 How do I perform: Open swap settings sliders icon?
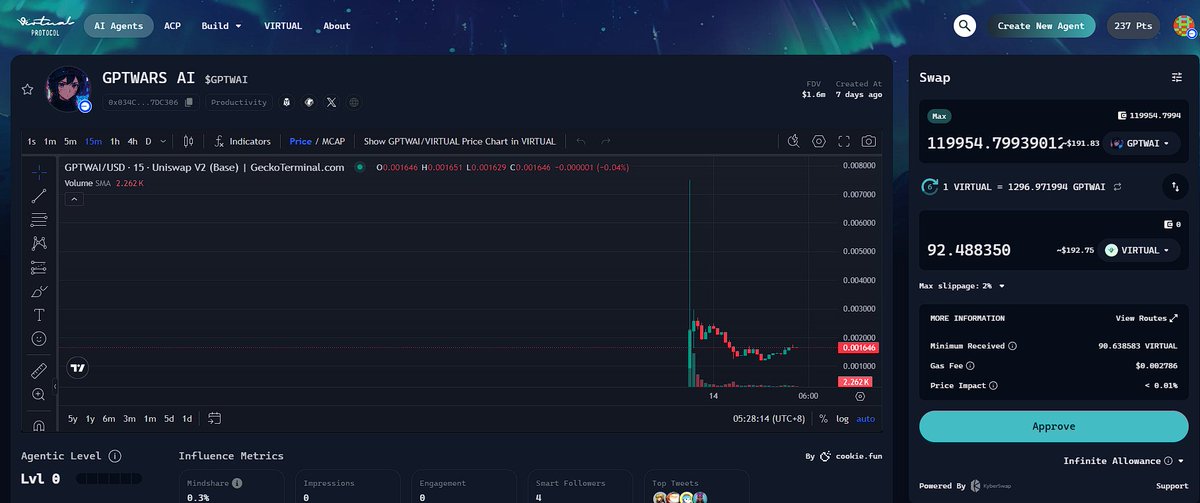click(x=1177, y=77)
